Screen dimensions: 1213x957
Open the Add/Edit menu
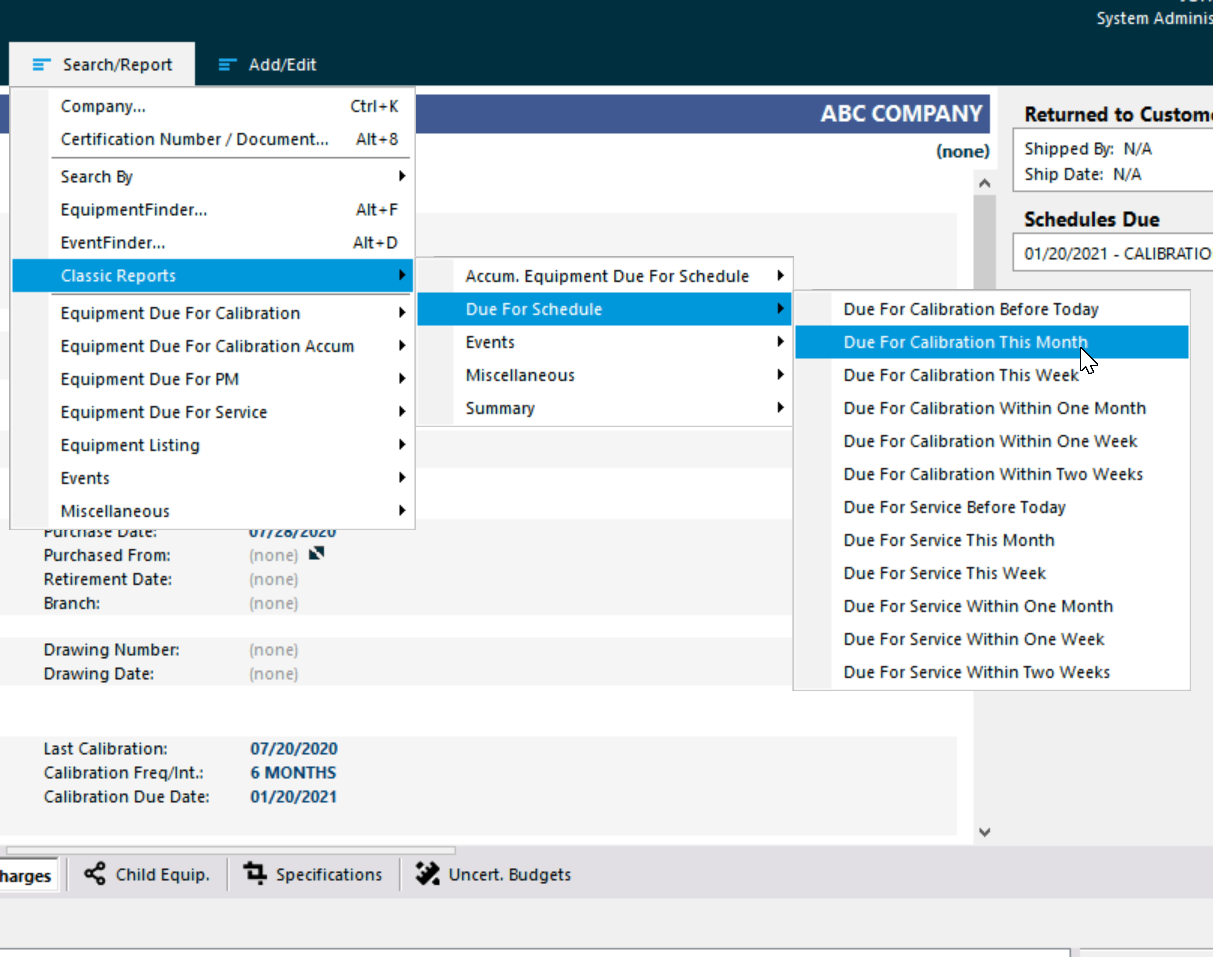[x=267, y=65]
